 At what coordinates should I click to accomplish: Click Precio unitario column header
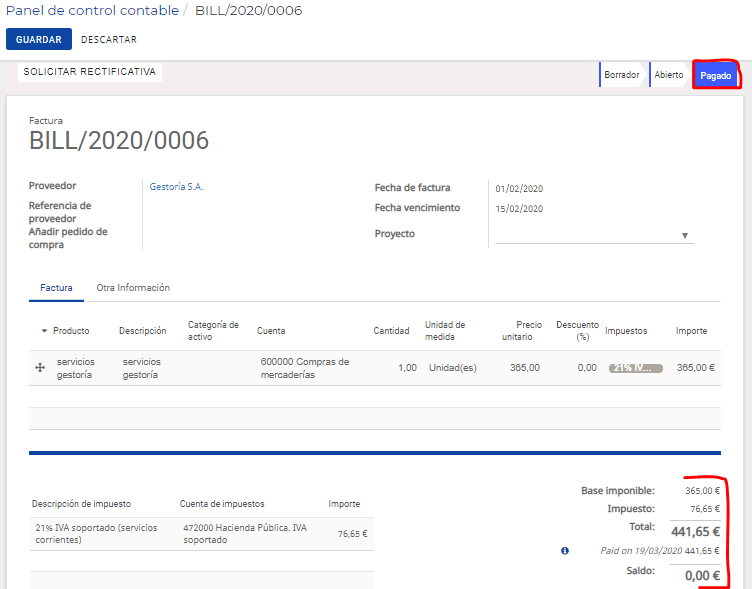pos(522,331)
